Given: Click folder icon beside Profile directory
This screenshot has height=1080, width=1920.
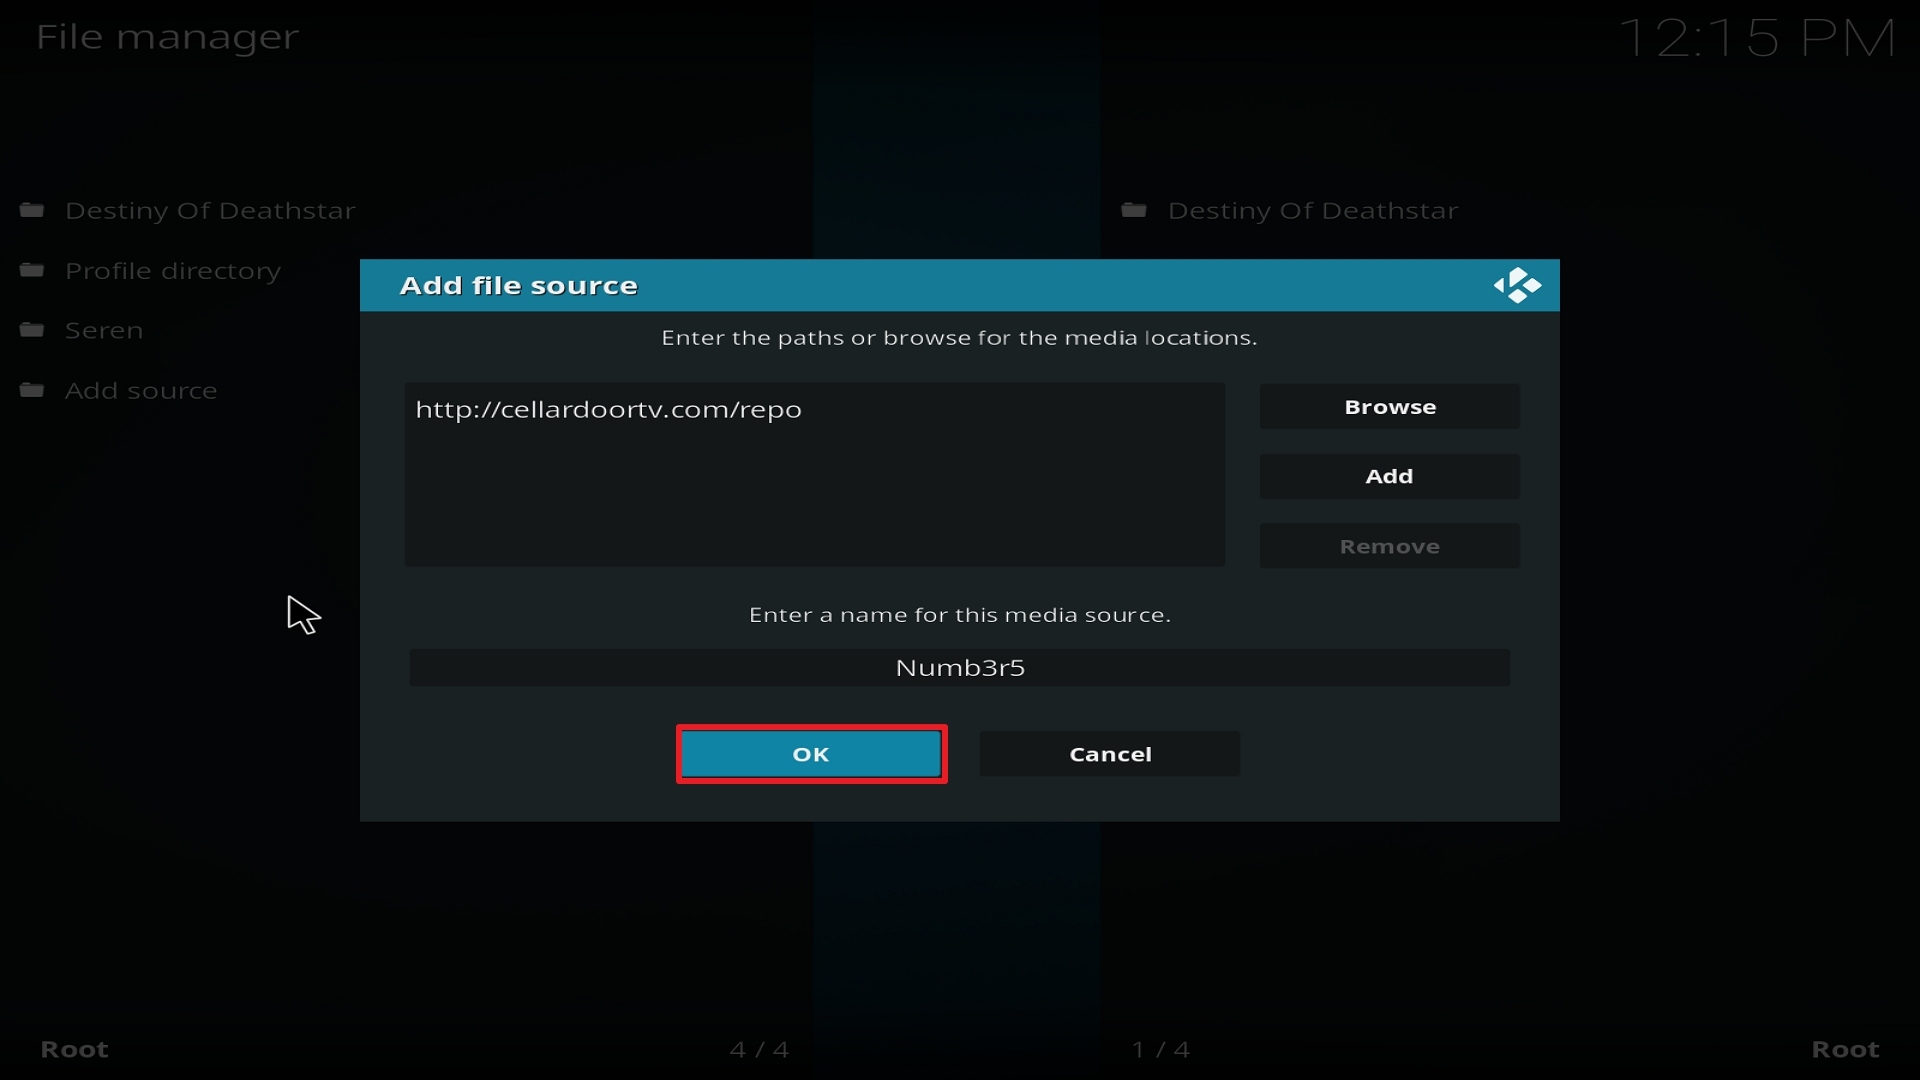Looking at the screenshot, I should (x=32, y=270).
